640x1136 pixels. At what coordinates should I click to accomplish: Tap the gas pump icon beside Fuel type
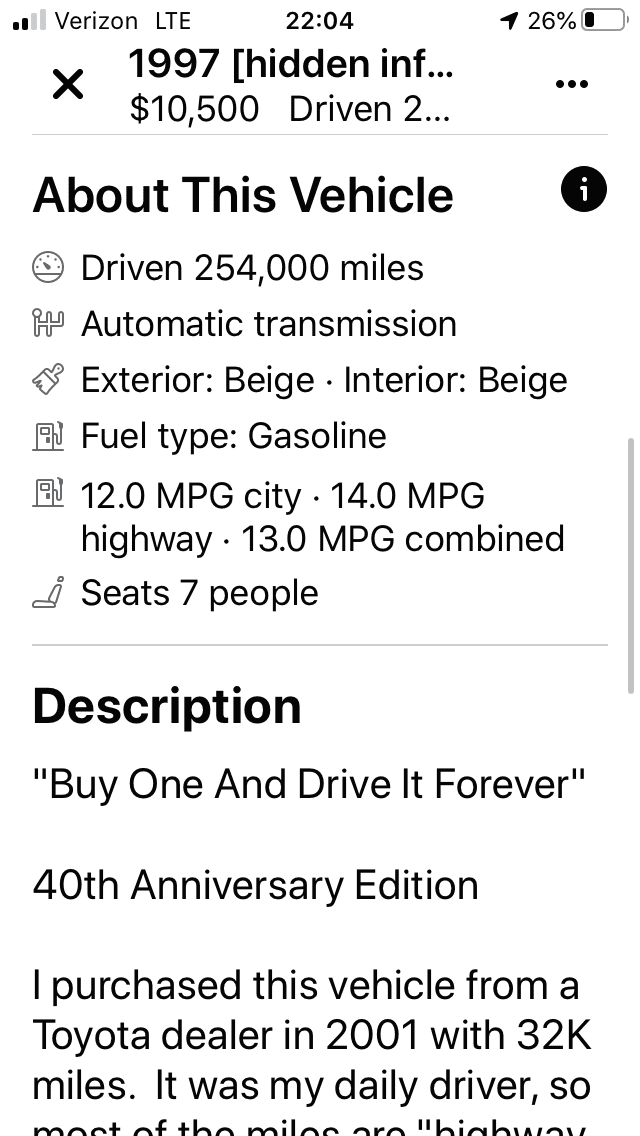48,435
